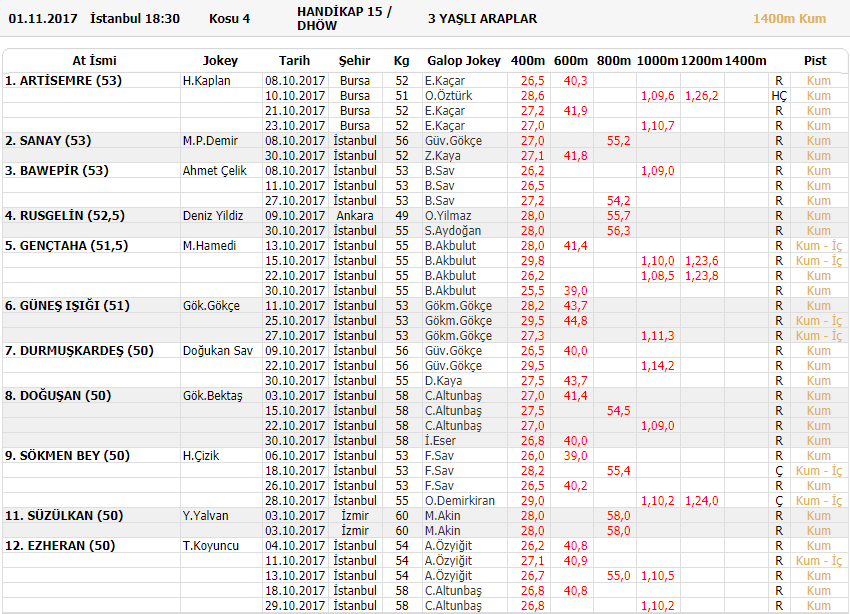Image resolution: width=850 pixels, height=614 pixels.
Task: Click the horse name GÜNEŞ IŞIĞI (51)
Action: coord(67,306)
